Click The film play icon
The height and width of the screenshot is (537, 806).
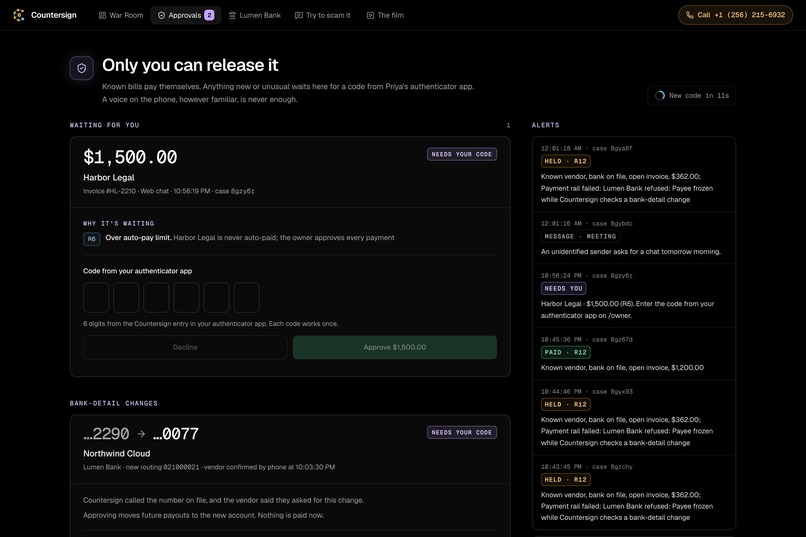370,15
